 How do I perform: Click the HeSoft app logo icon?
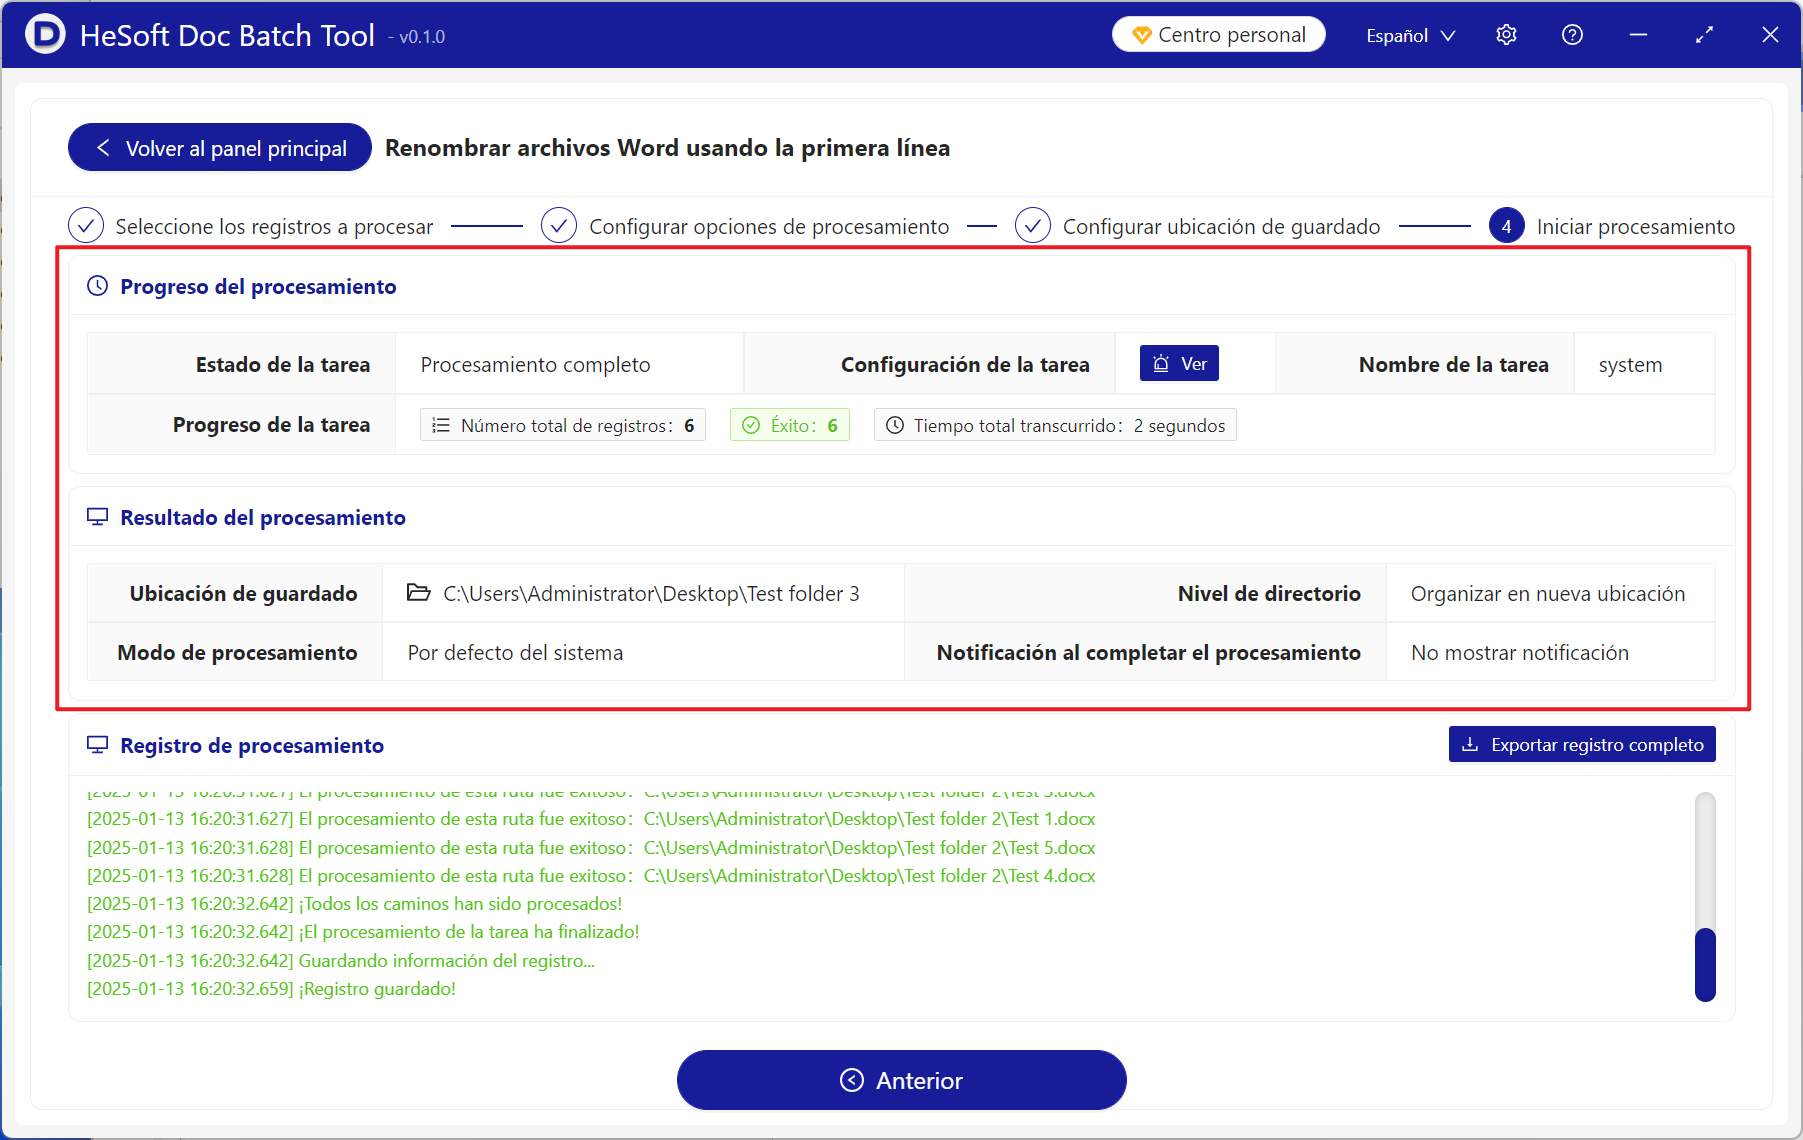[x=45, y=35]
